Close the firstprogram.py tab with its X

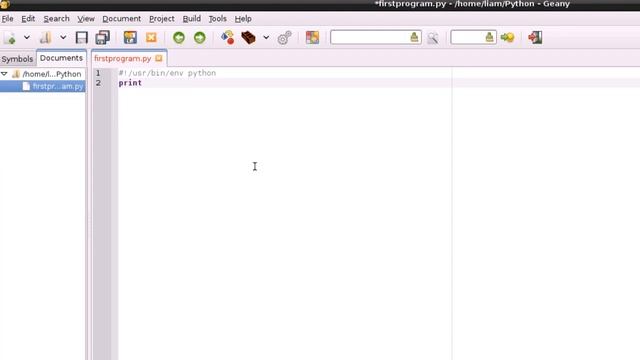click(159, 58)
